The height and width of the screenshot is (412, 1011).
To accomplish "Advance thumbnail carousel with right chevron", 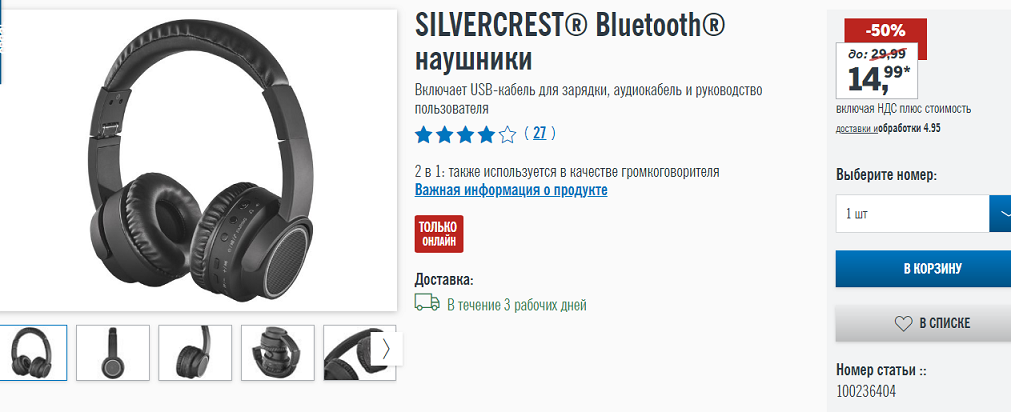I will click(386, 349).
